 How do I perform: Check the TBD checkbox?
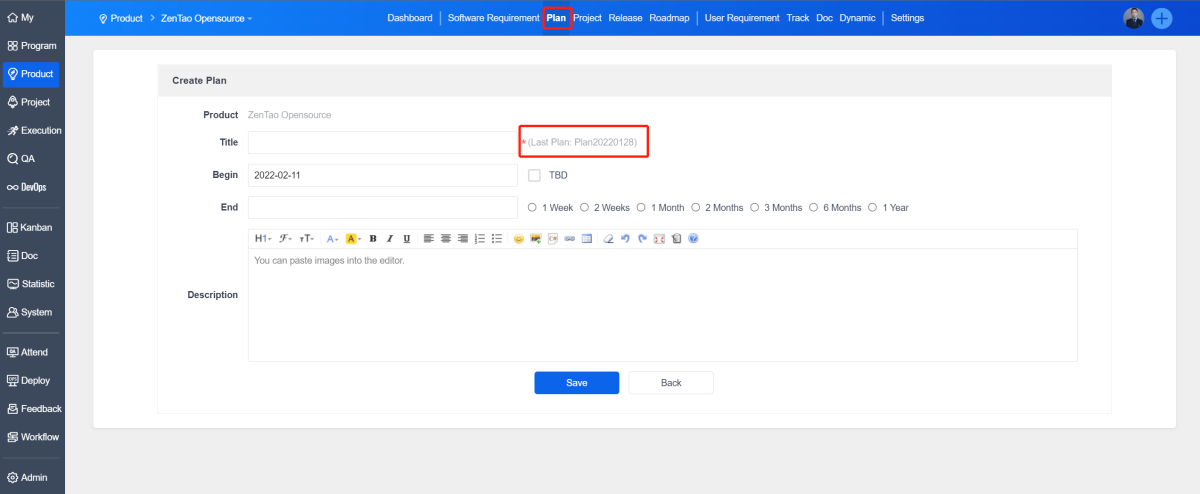(x=534, y=175)
